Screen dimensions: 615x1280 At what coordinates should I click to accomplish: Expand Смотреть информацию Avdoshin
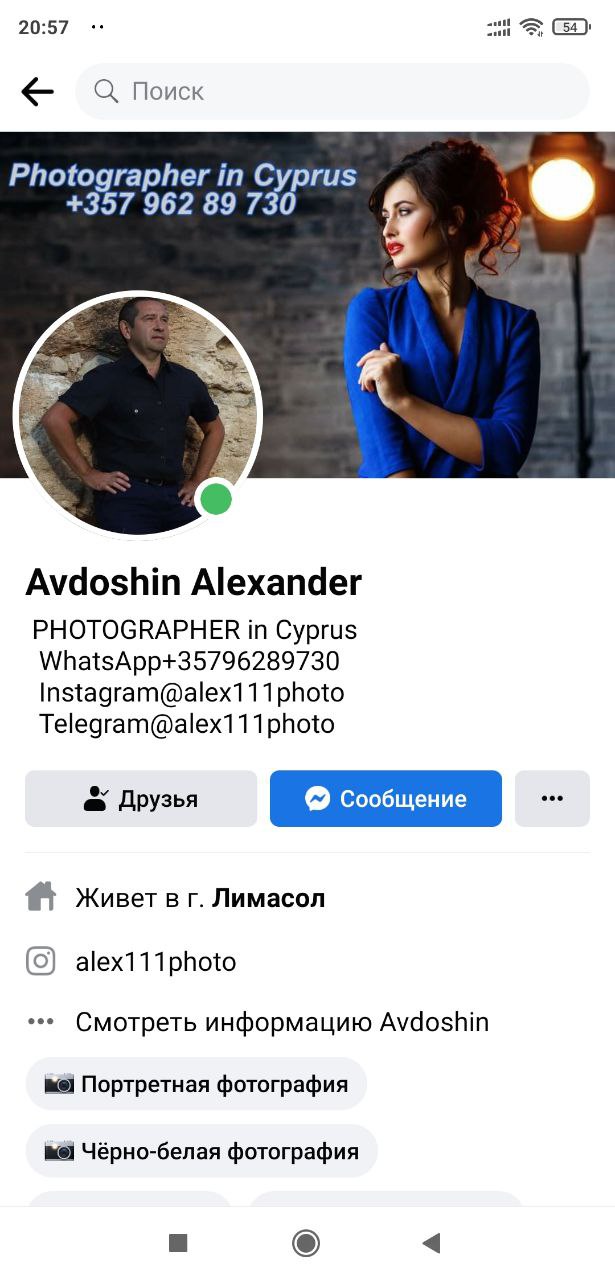point(282,1022)
